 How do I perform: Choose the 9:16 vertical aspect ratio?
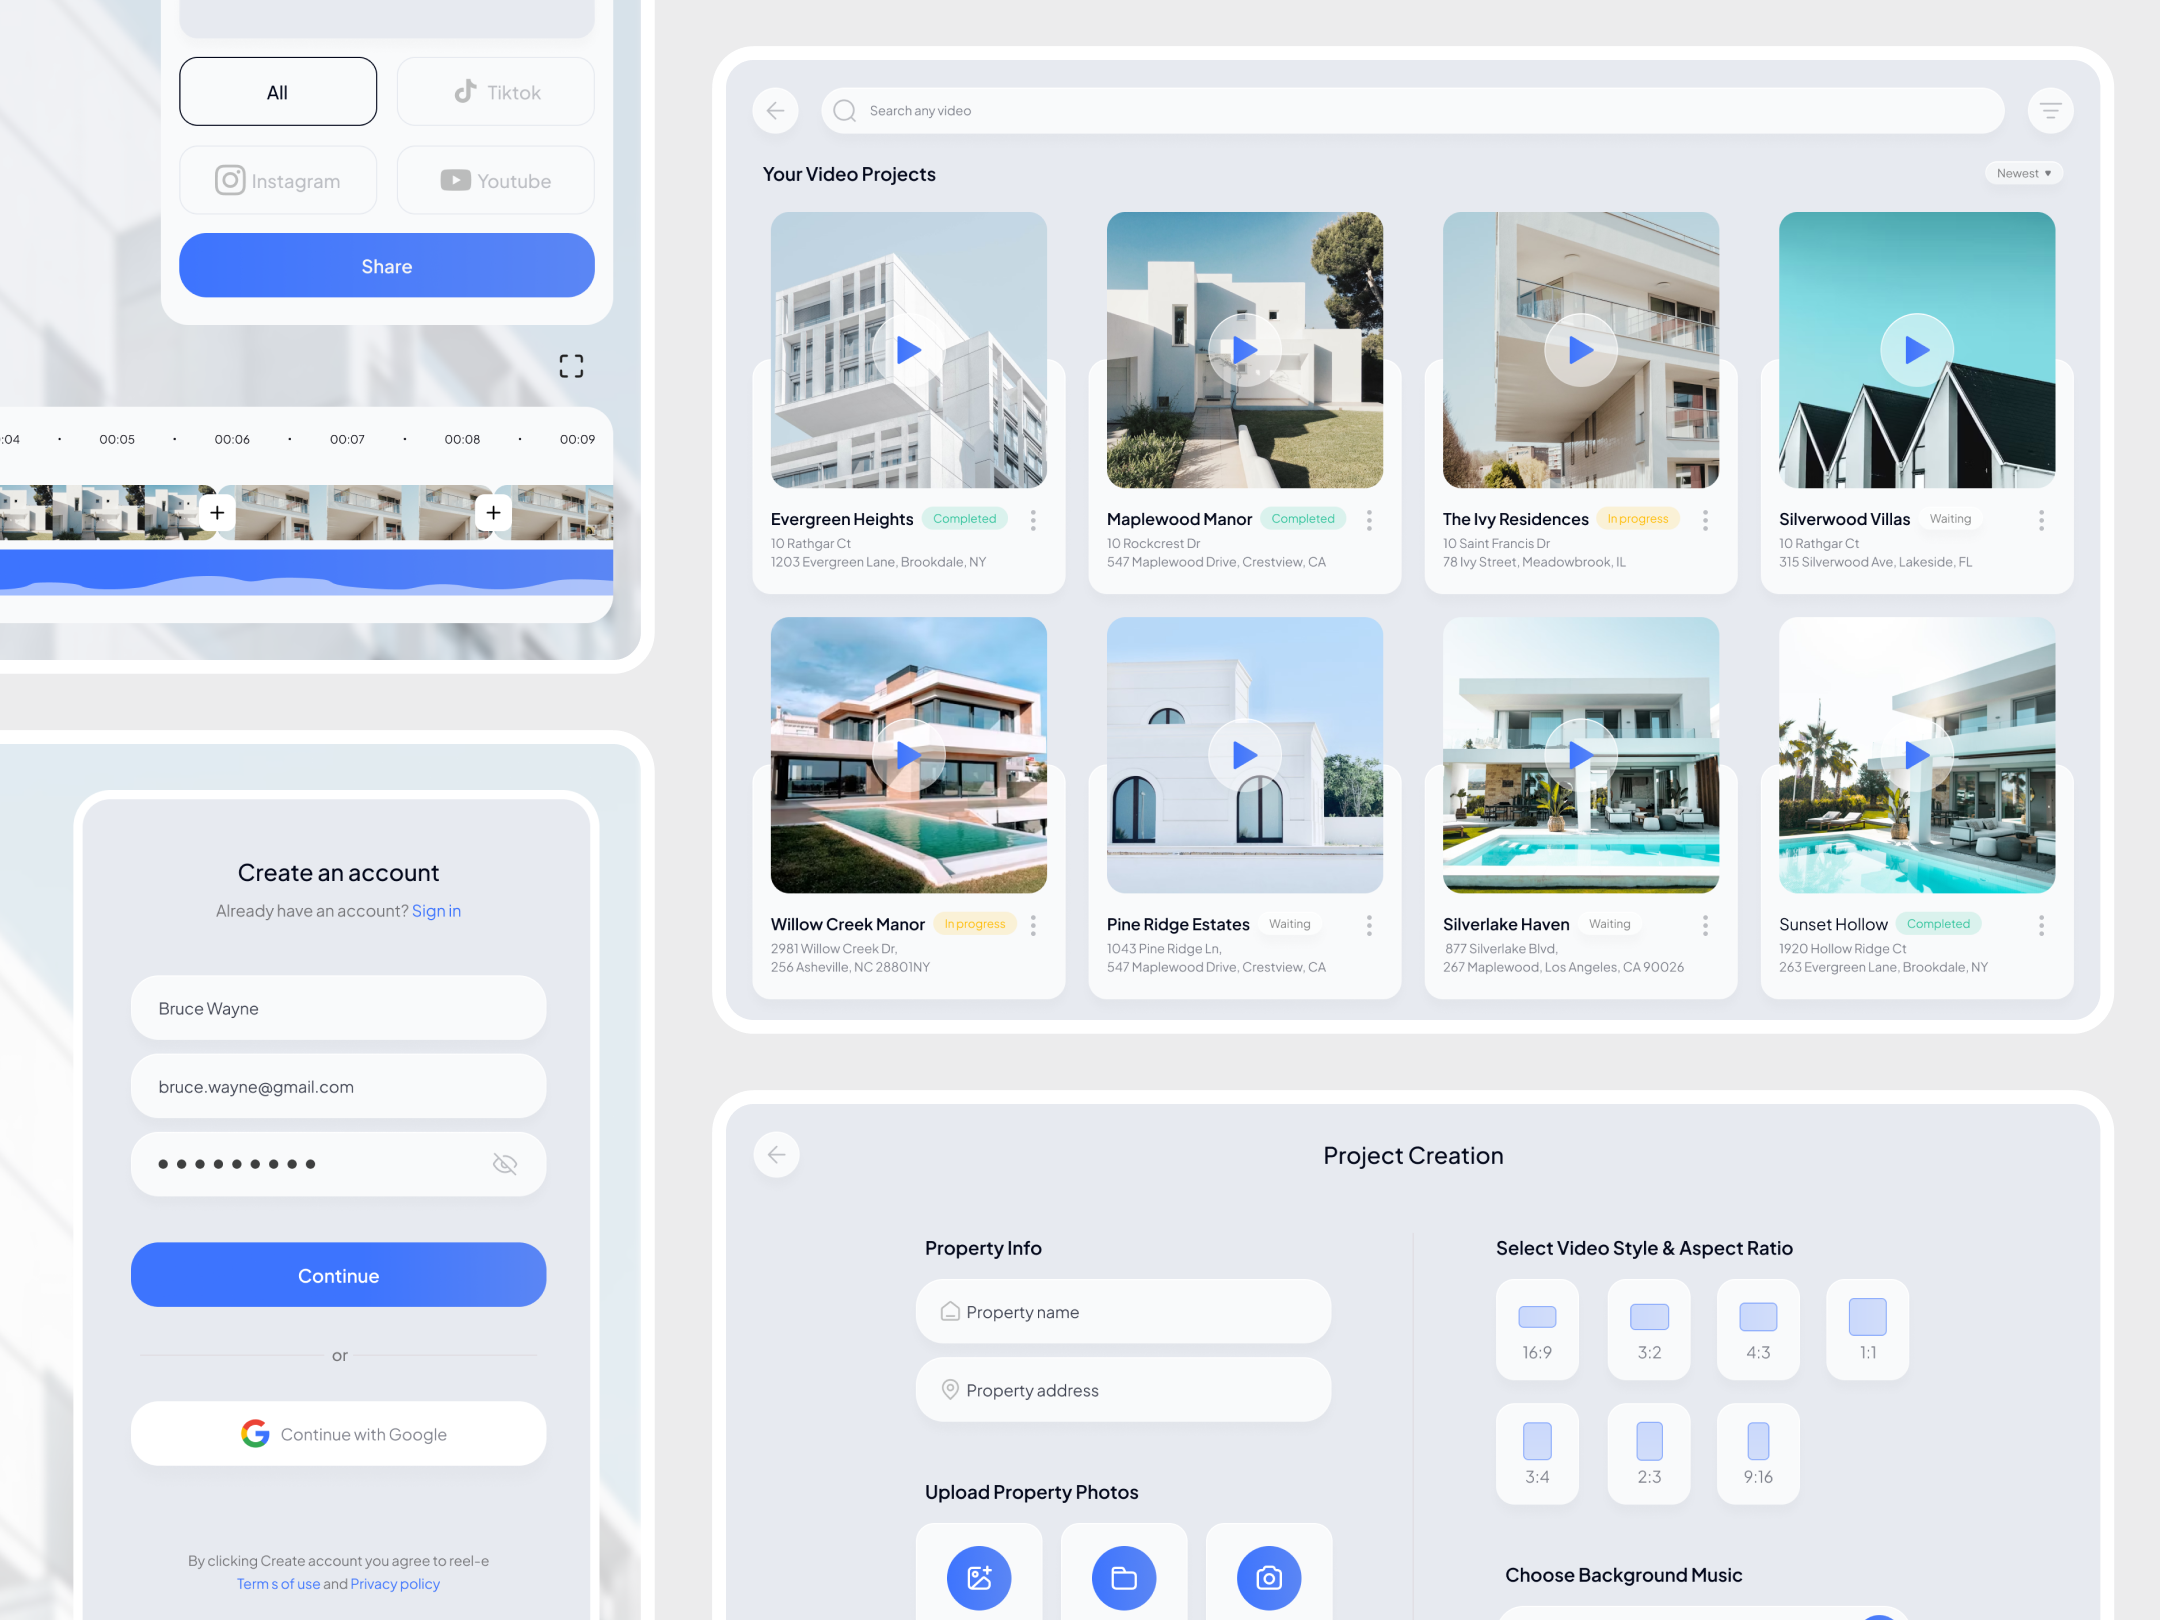tap(1758, 1453)
